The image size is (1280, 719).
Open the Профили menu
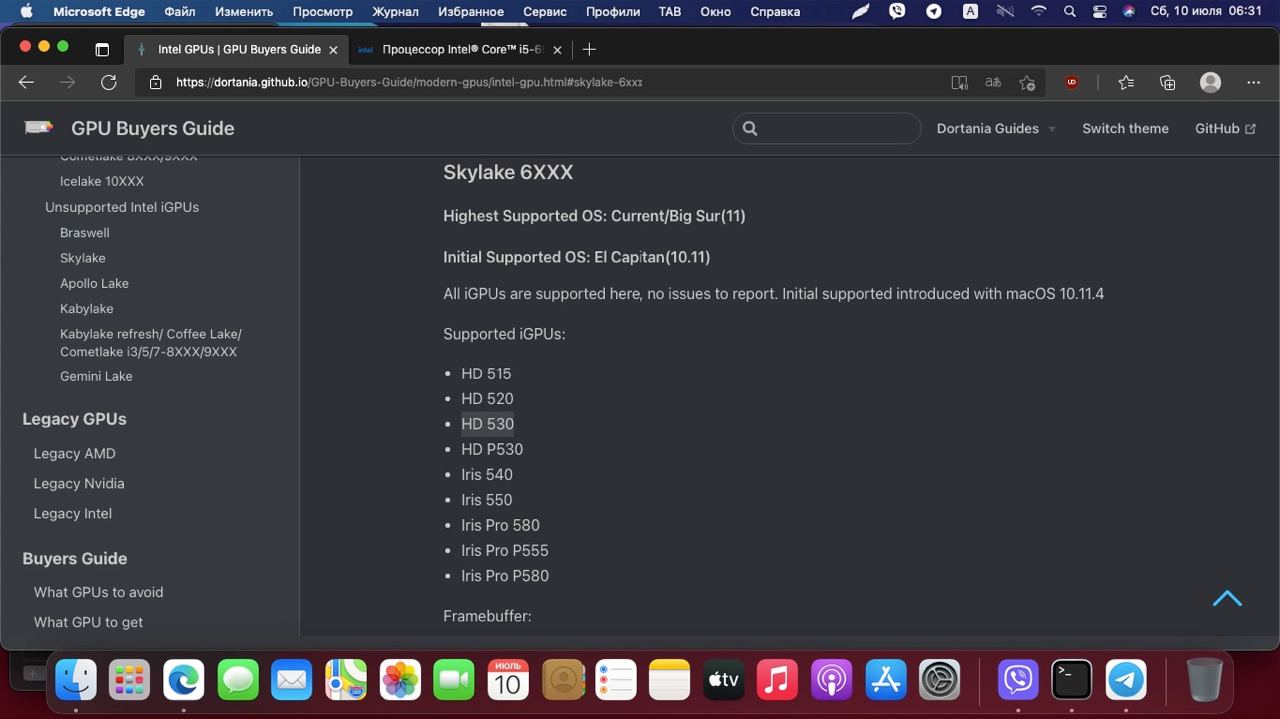612,12
